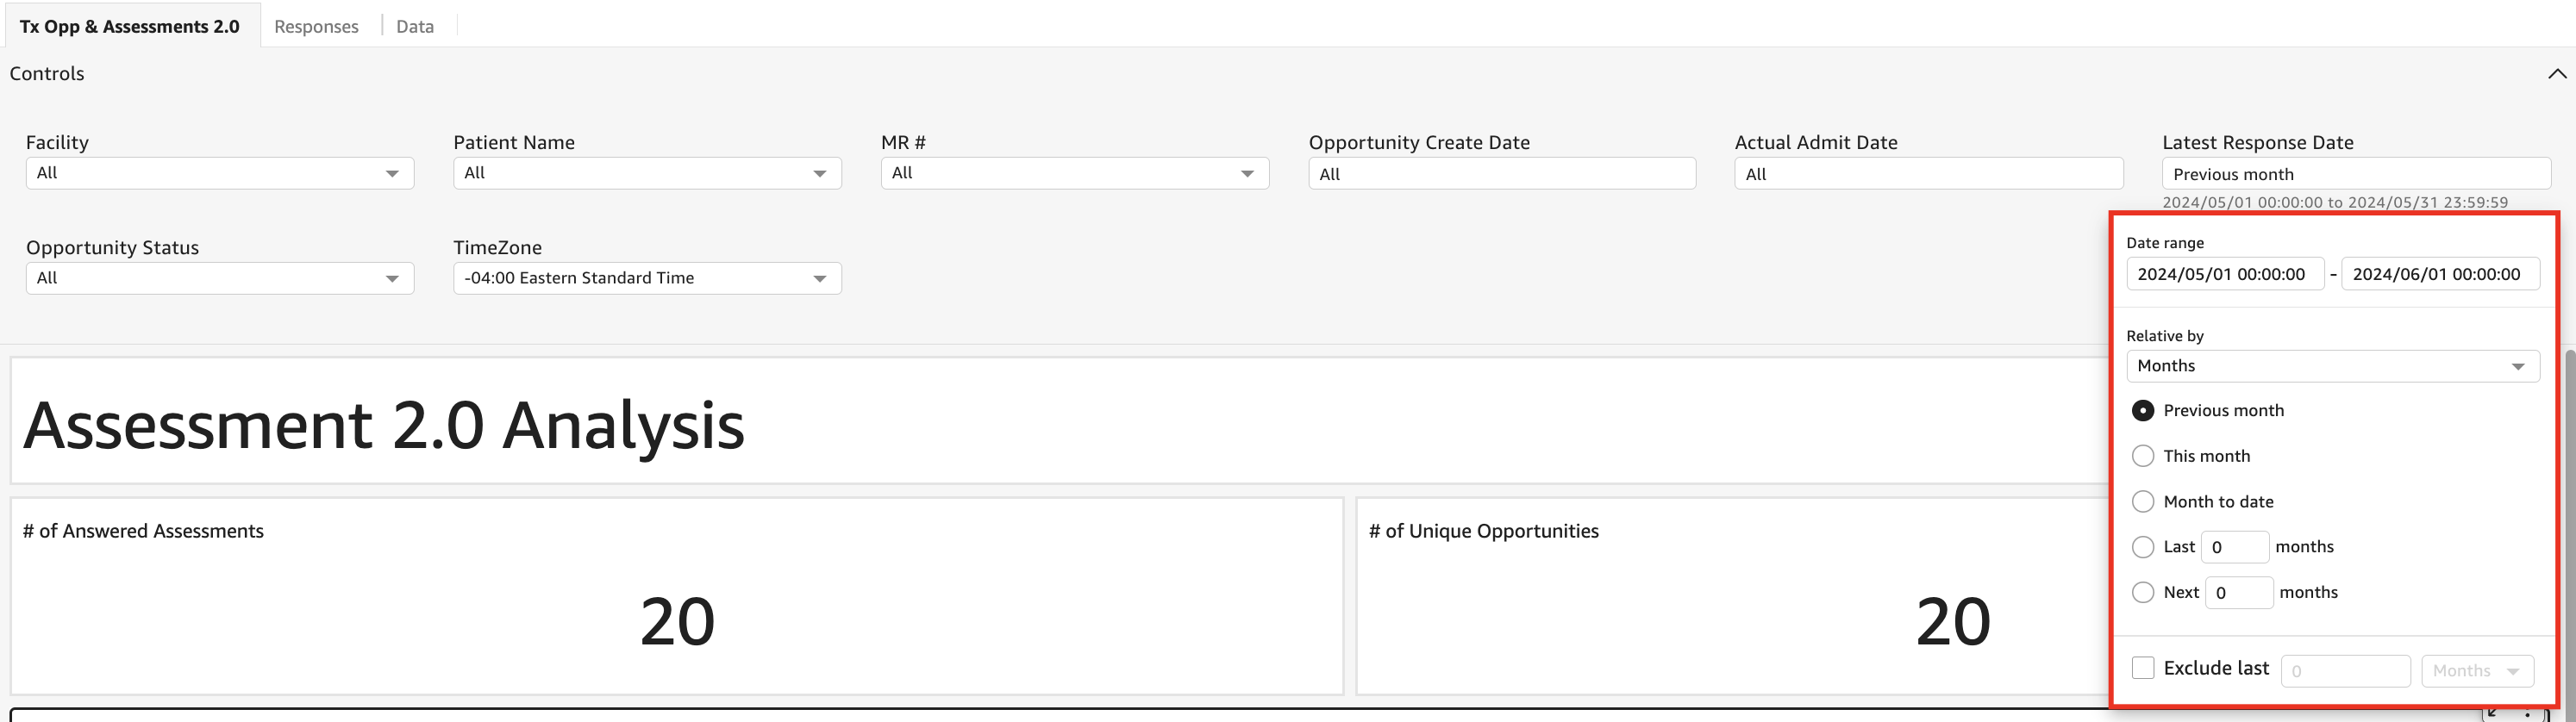Select the Previous month radio option
Viewport: 2576px width, 722px height.
click(x=2143, y=410)
